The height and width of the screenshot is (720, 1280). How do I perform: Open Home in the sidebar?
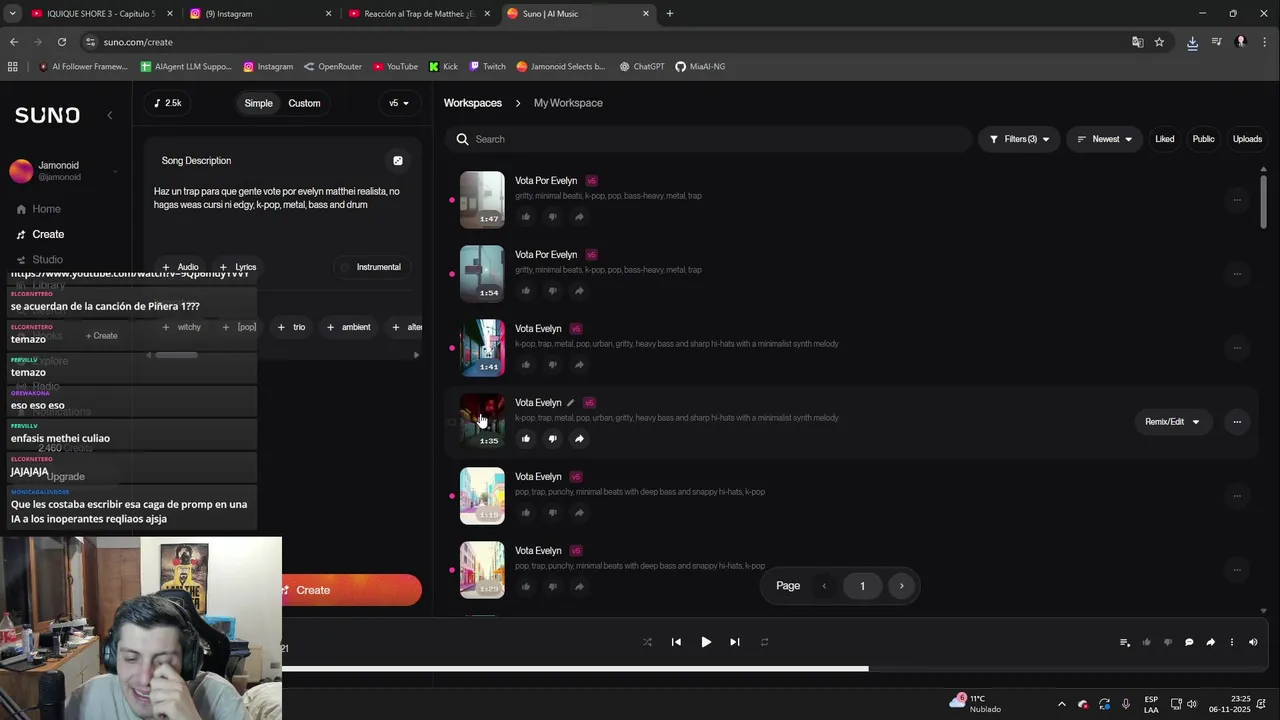pos(46,209)
